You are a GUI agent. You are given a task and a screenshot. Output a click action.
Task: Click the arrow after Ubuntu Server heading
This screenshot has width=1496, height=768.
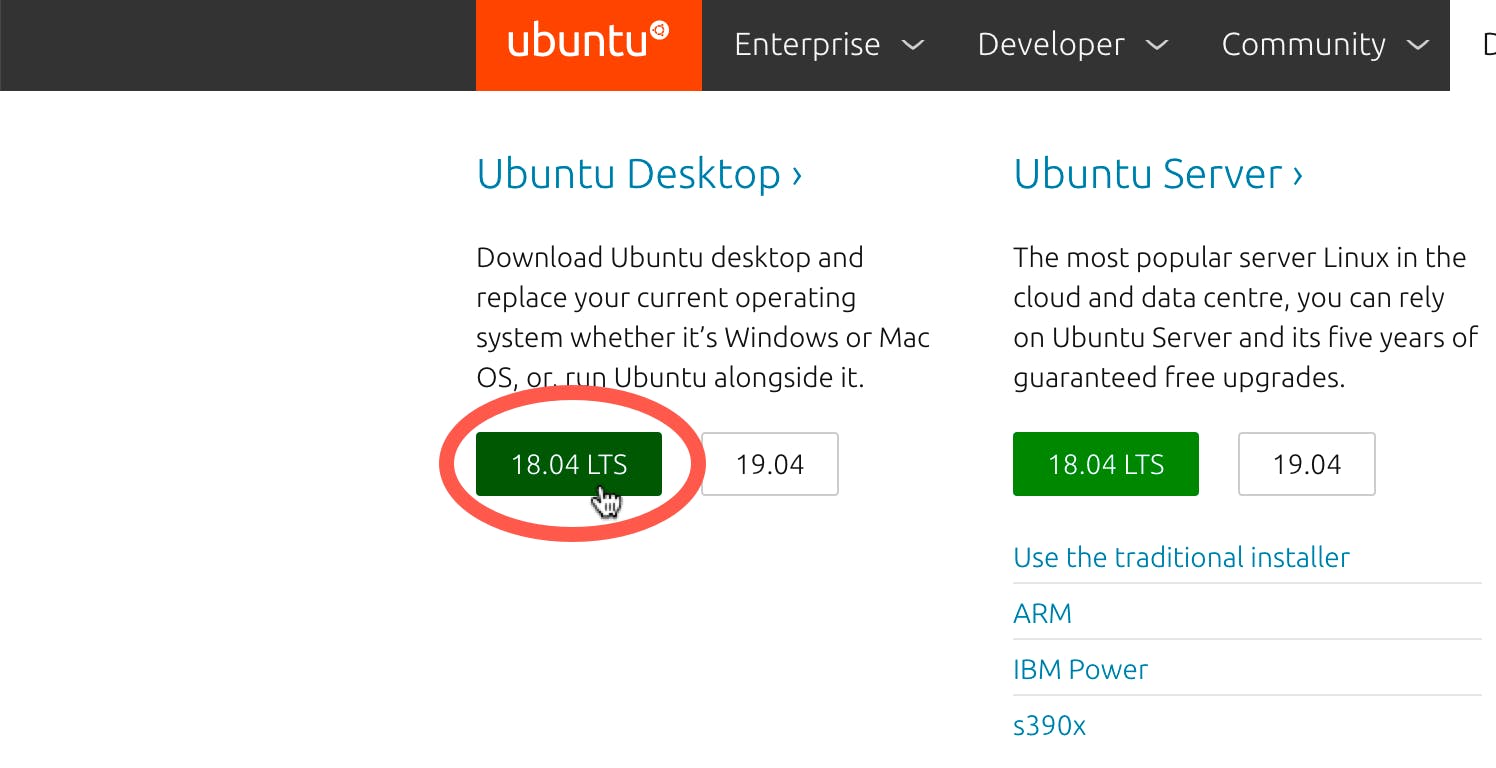pos(1298,176)
